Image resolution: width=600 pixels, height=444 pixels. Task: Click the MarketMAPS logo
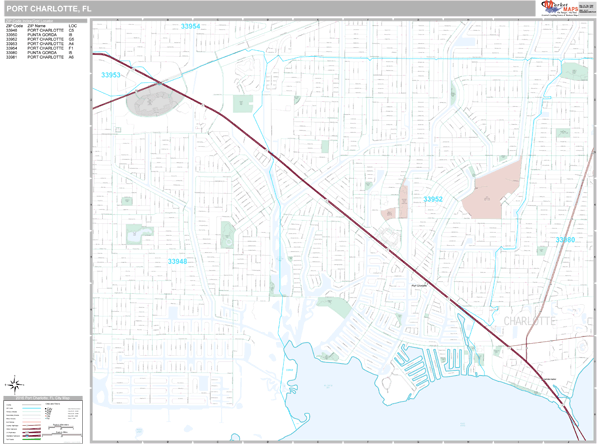coord(559,8)
